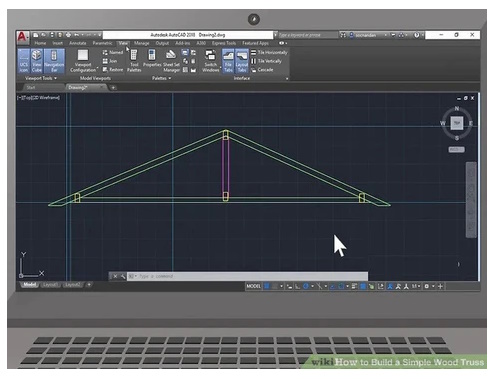This screenshot has height=379, width=495.
Task: Open the Tool Palettes icon
Action: [x=134, y=61]
